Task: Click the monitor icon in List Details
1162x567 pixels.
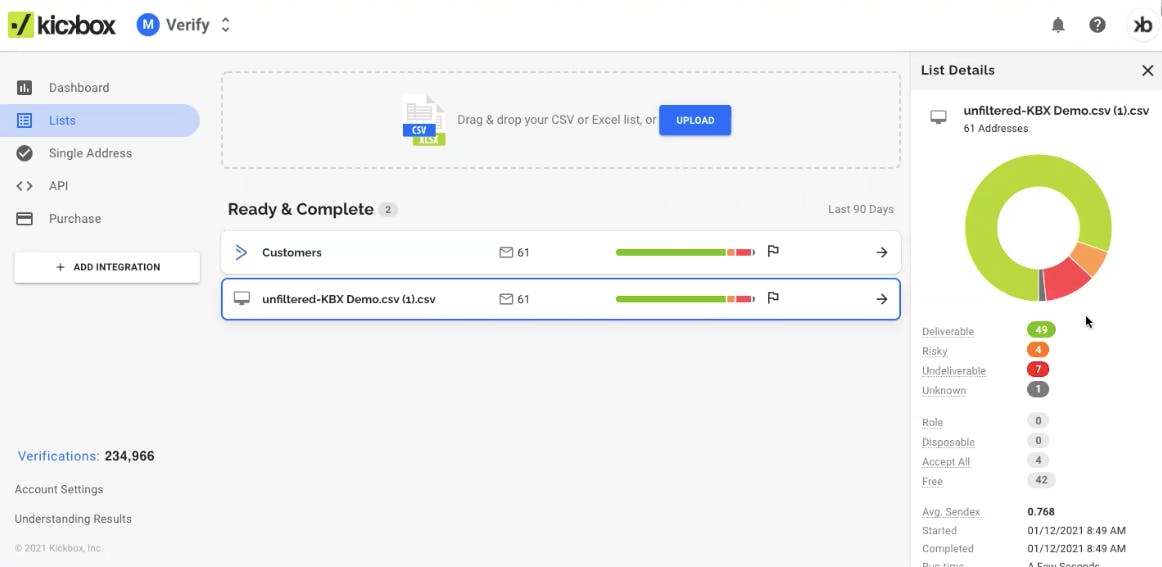Action: pyautogui.click(x=938, y=117)
